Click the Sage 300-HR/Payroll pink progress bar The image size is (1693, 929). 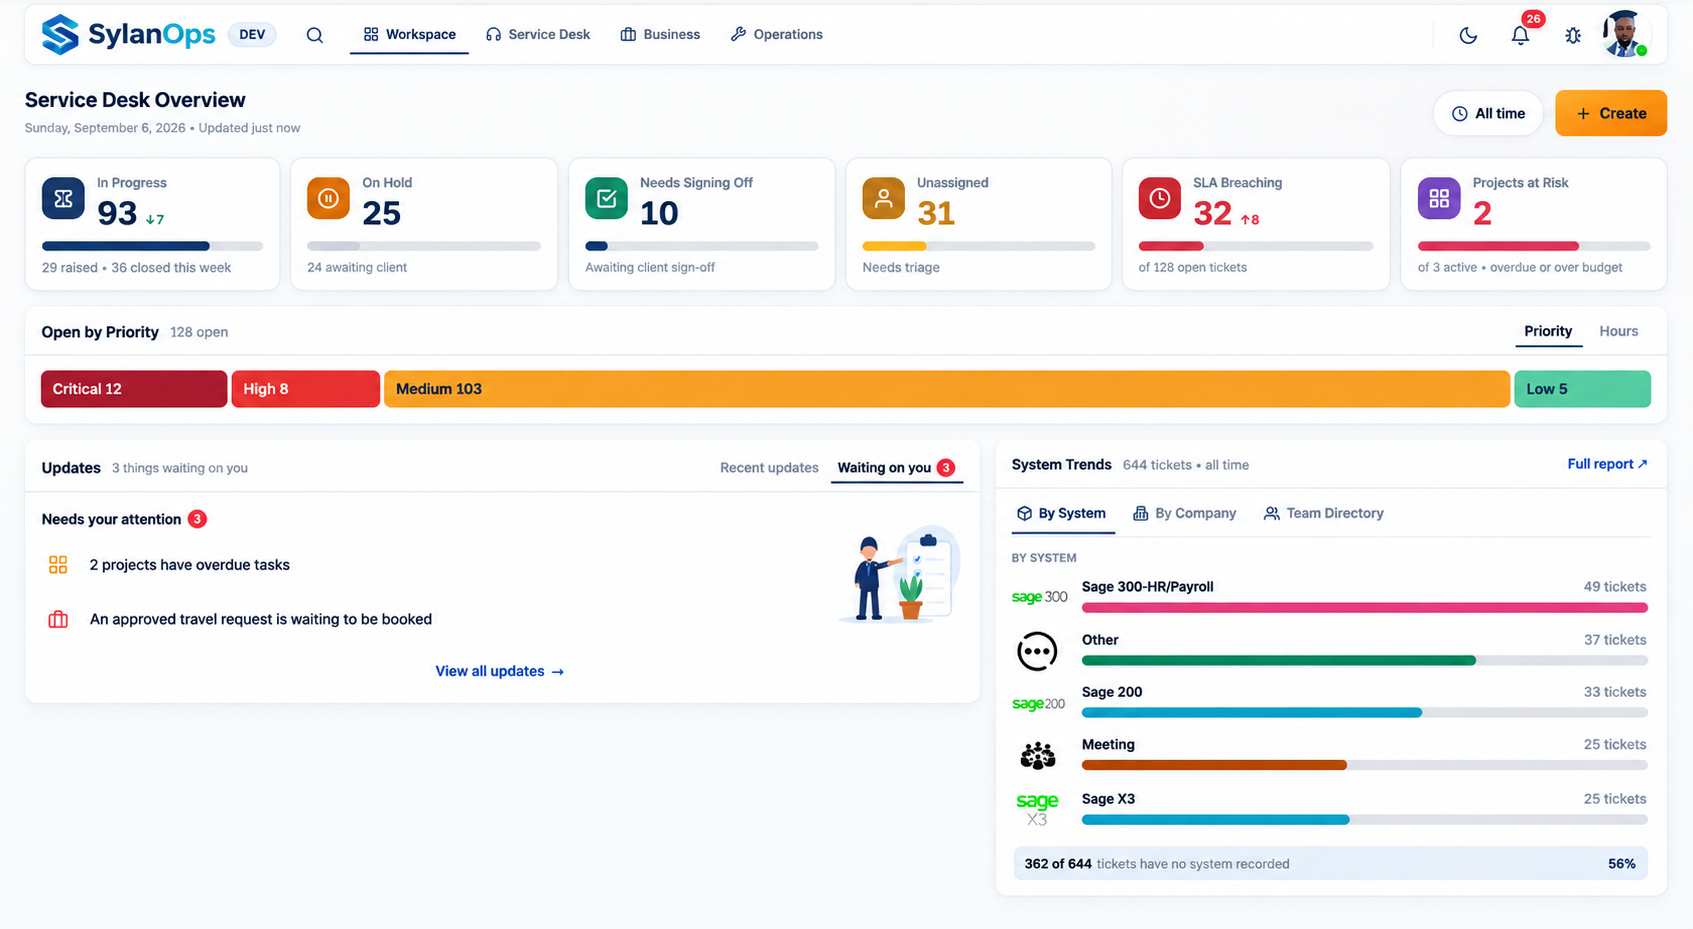point(1364,608)
